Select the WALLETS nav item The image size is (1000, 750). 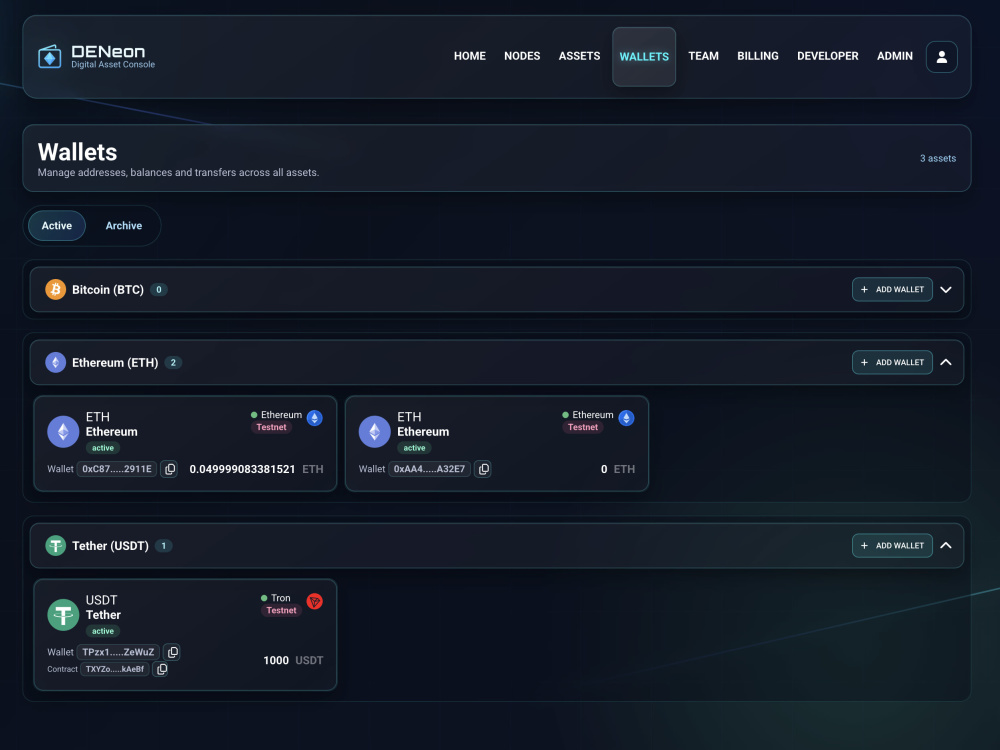[644, 57]
